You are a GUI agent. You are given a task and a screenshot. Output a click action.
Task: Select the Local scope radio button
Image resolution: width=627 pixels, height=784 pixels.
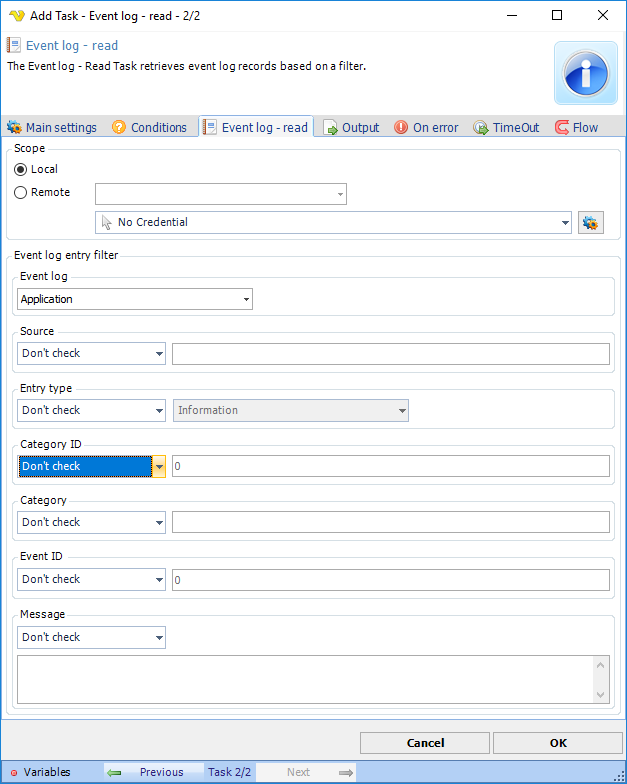21,170
